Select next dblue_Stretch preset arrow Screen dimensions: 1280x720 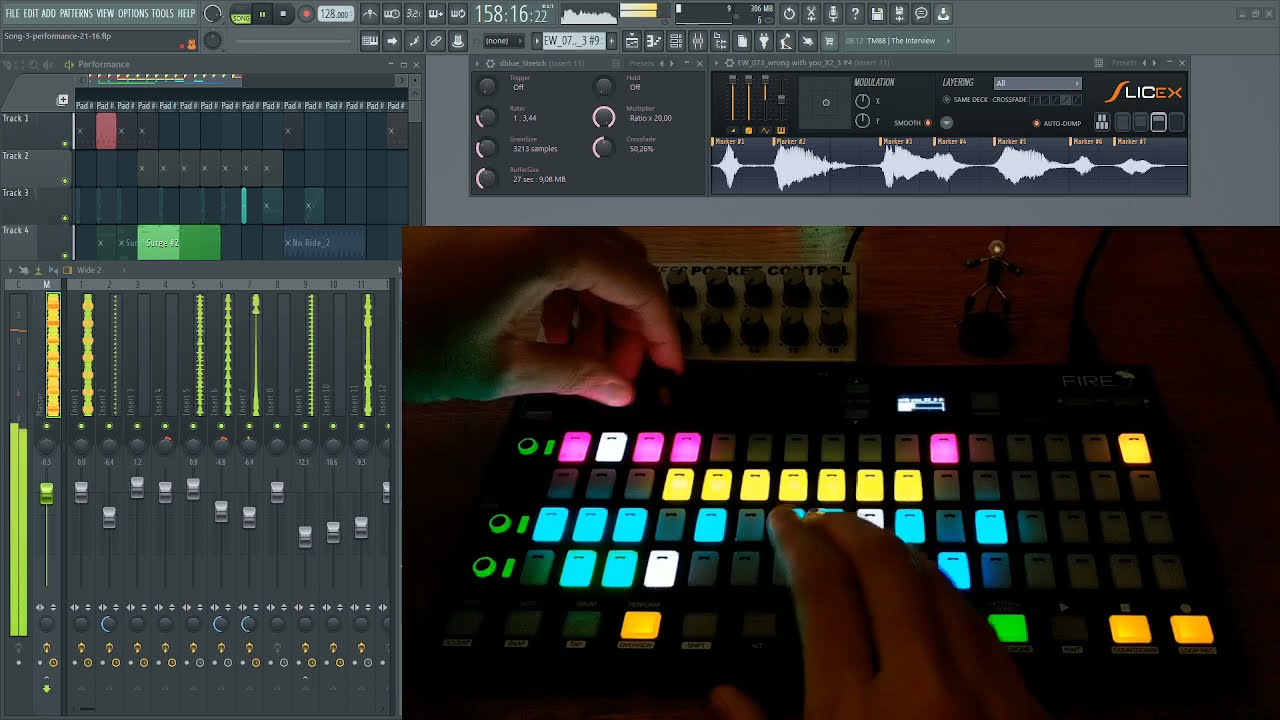coord(671,64)
